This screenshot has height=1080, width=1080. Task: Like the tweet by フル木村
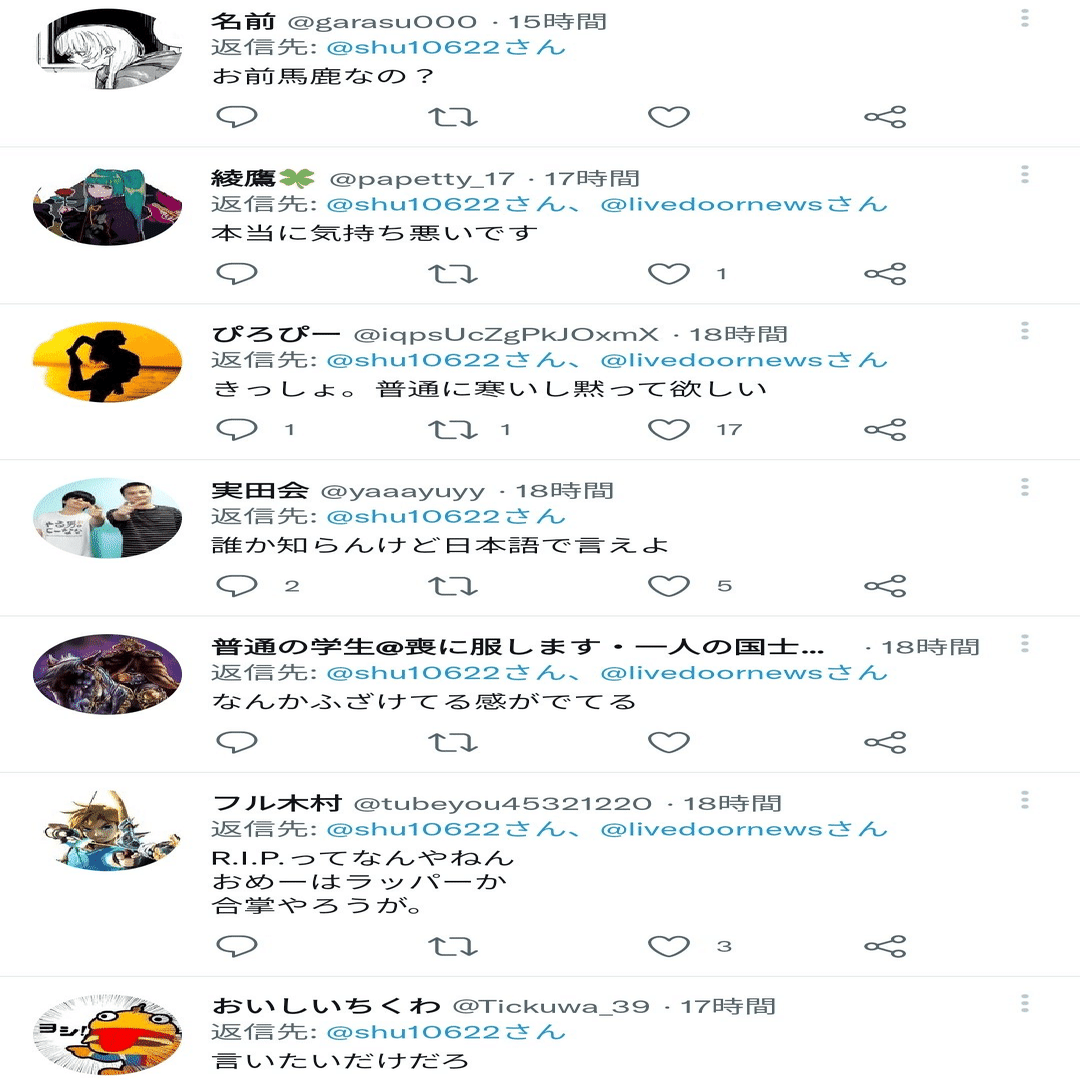coord(669,946)
